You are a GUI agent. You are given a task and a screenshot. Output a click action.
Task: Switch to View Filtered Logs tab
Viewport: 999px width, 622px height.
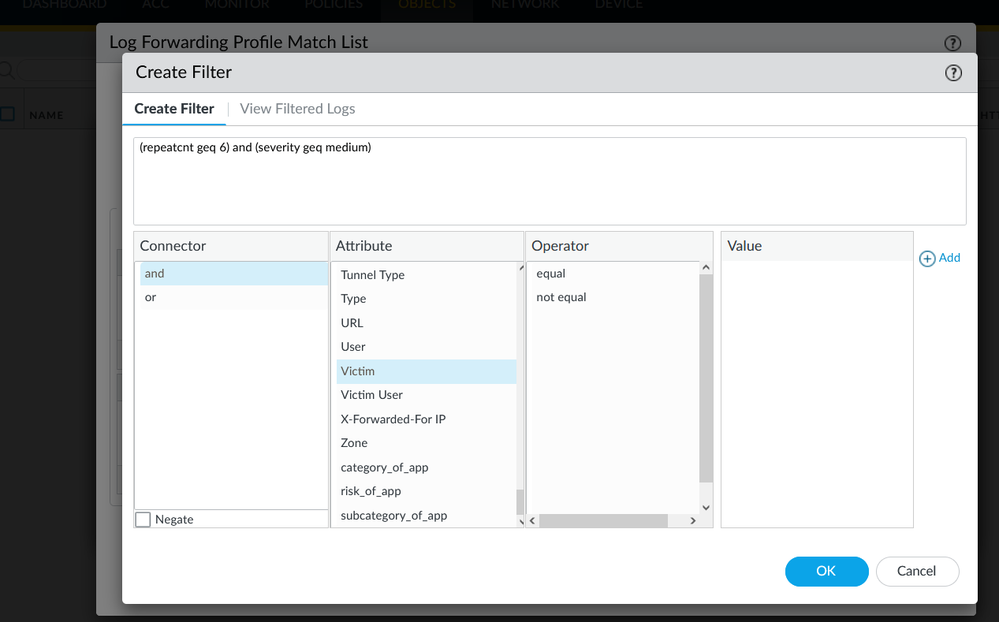click(297, 109)
